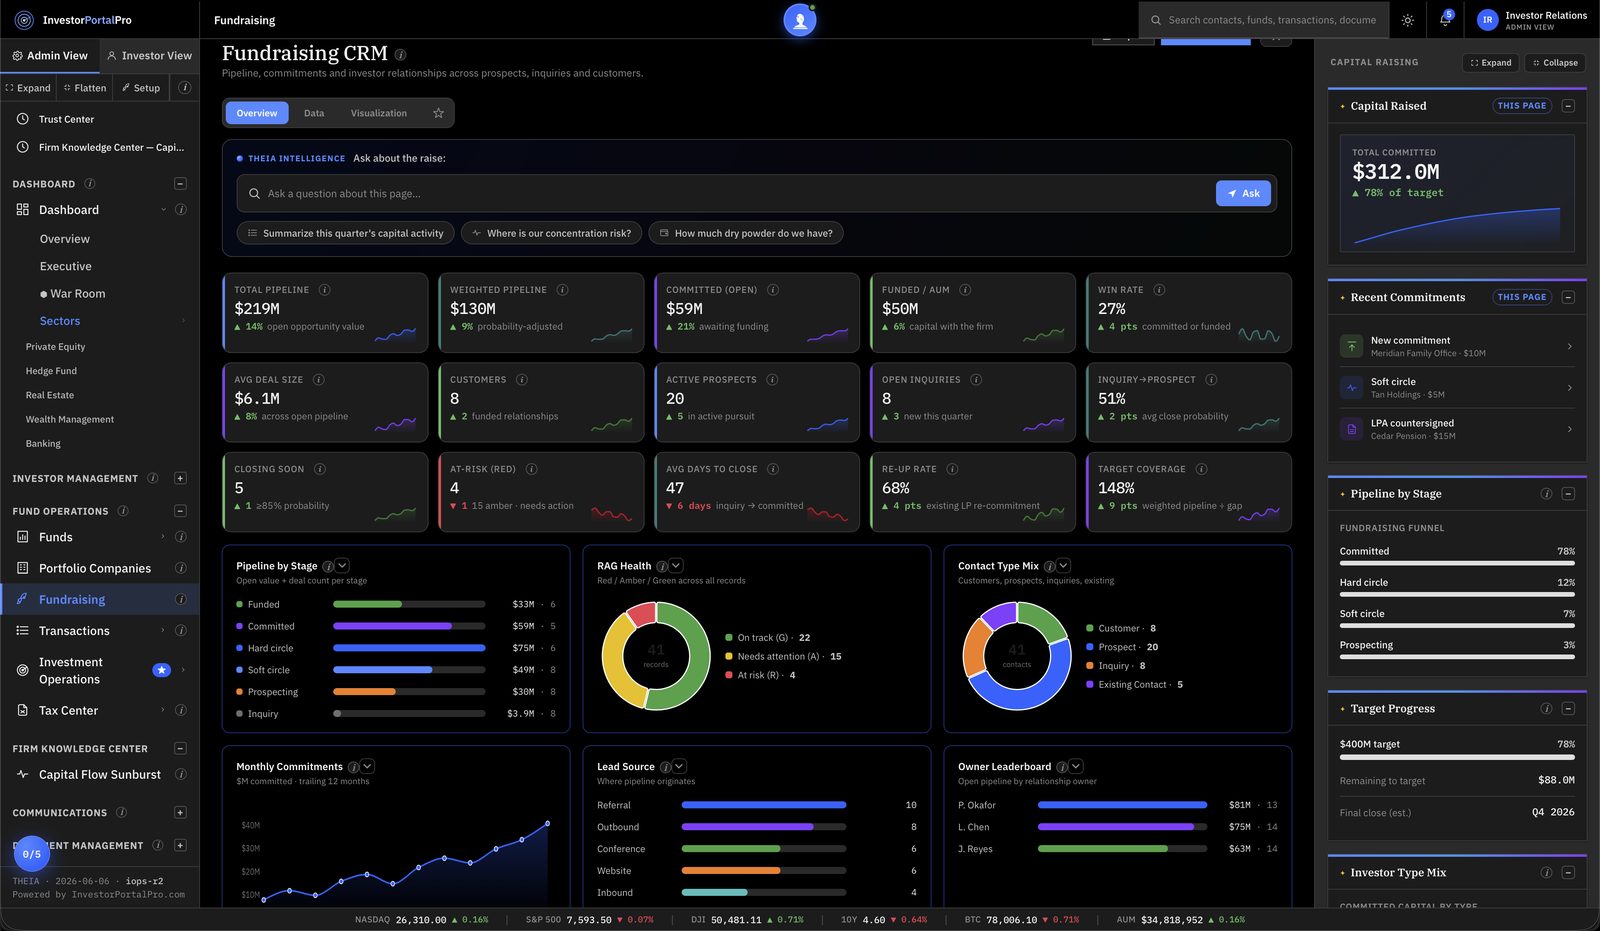Viewport: 1600px width, 931px height.
Task: Open the Lead Source chart dropdown
Action: click(680, 767)
